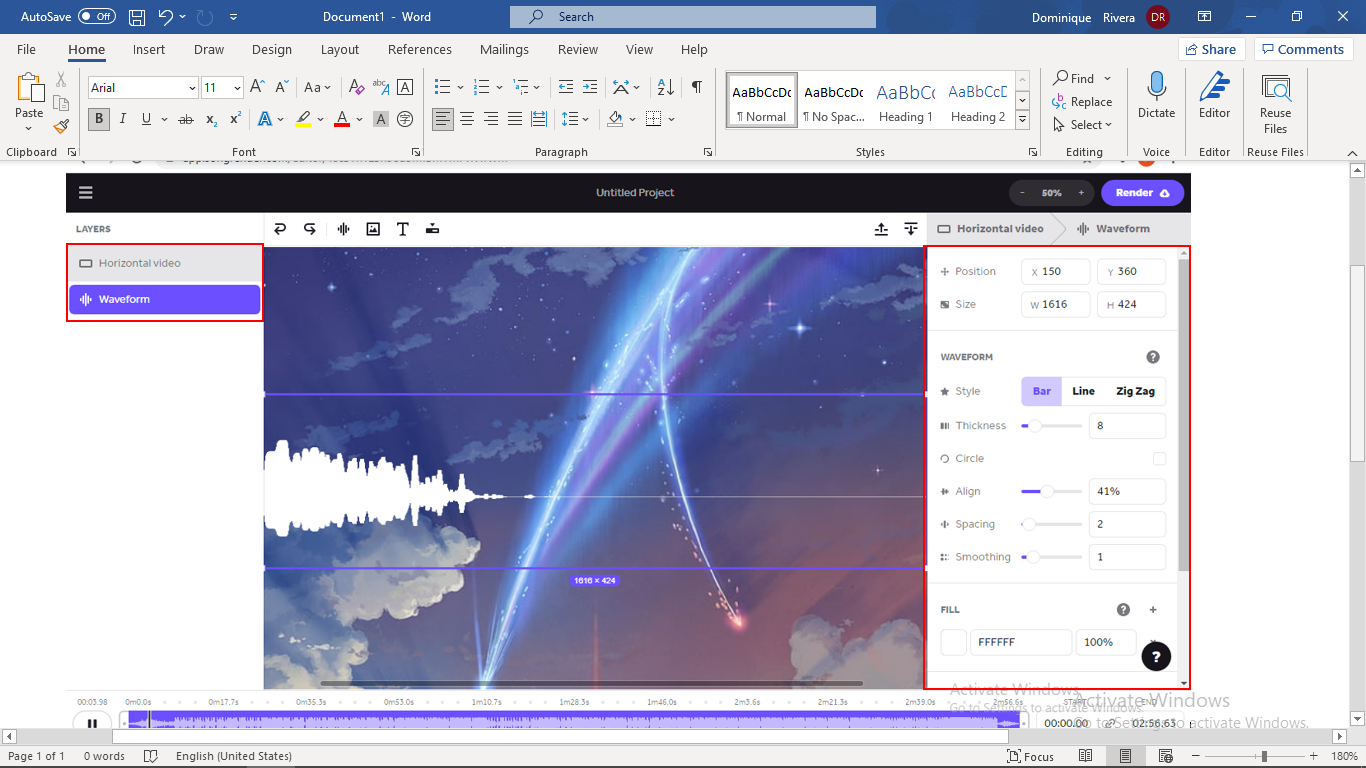Apply subscript formatting
Viewport: 1366px width, 768px height.
click(x=211, y=119)
